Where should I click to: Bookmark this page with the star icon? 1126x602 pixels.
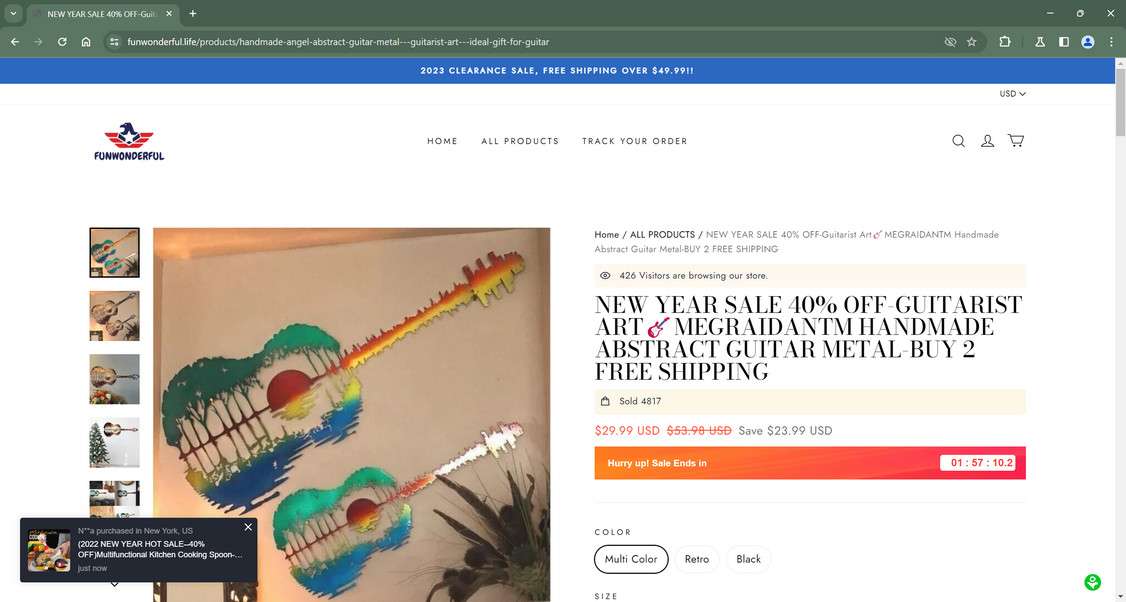(x=972, y=42)
